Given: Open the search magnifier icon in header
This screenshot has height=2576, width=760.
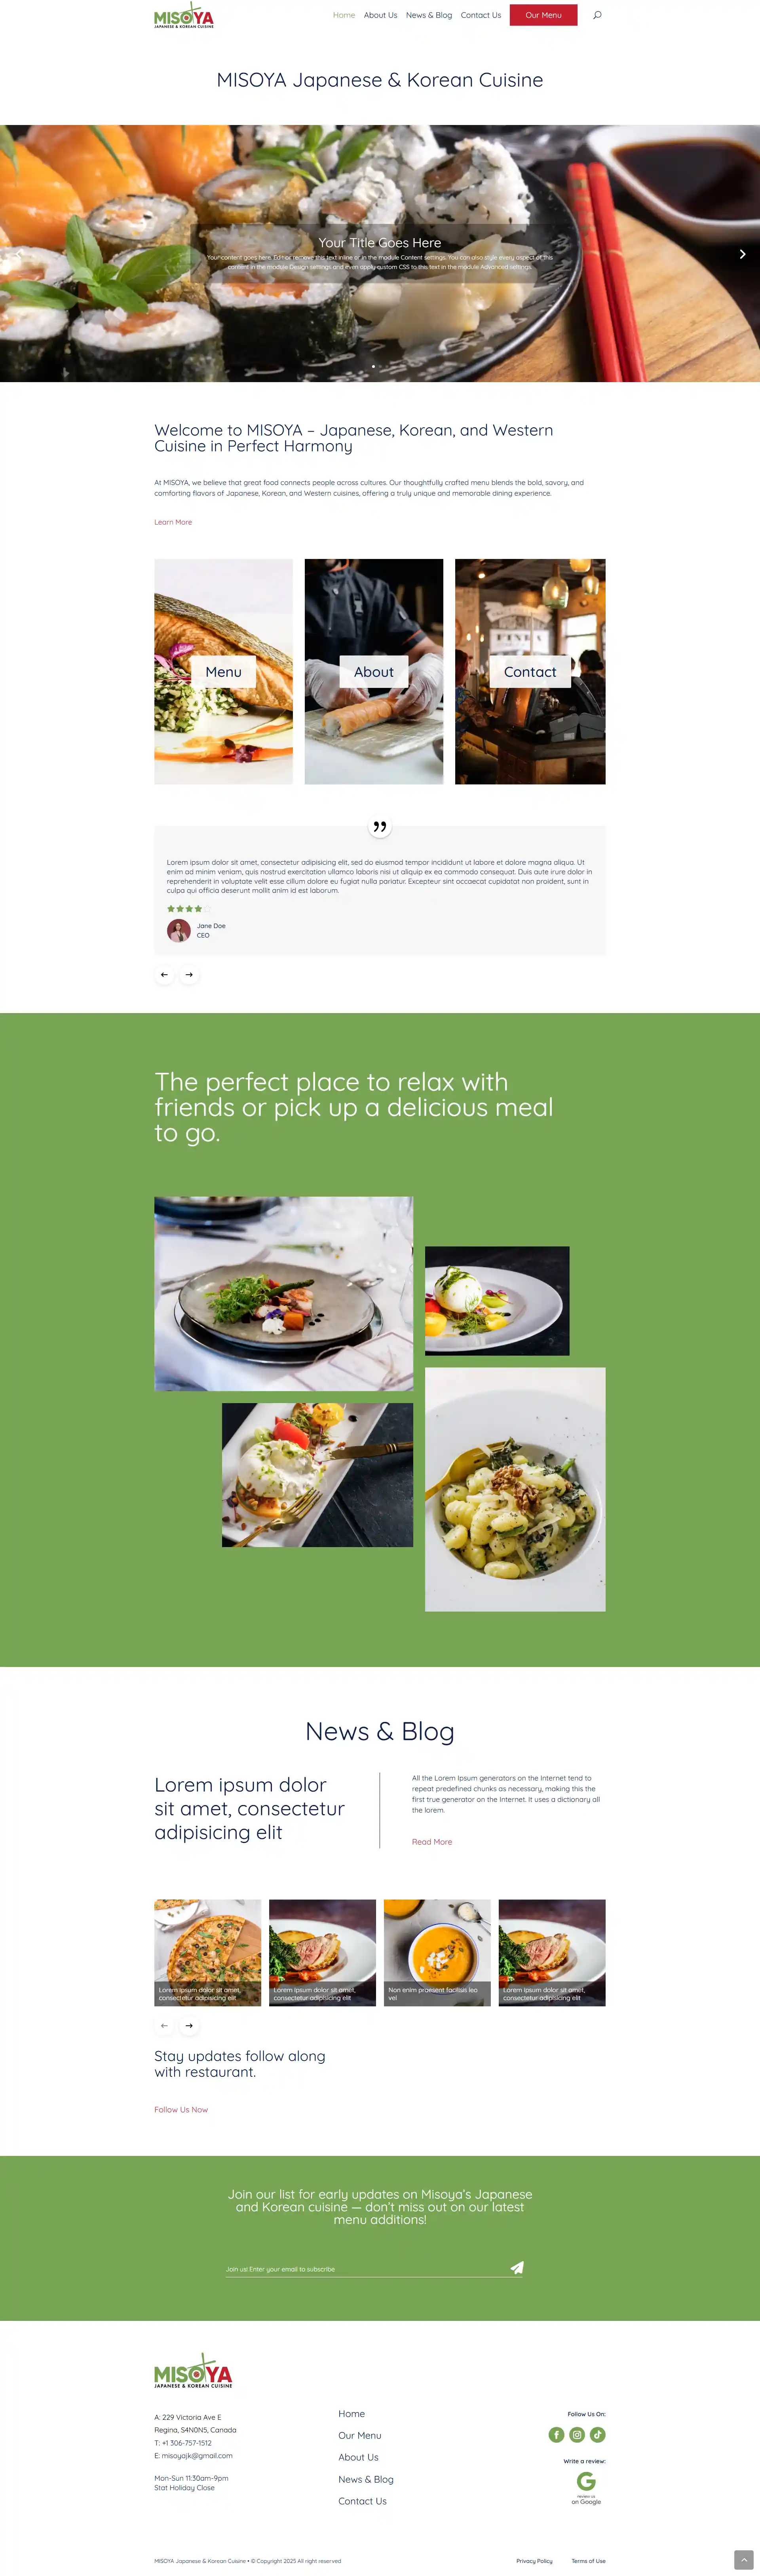Looking at the screenshot, I should 597,15.
